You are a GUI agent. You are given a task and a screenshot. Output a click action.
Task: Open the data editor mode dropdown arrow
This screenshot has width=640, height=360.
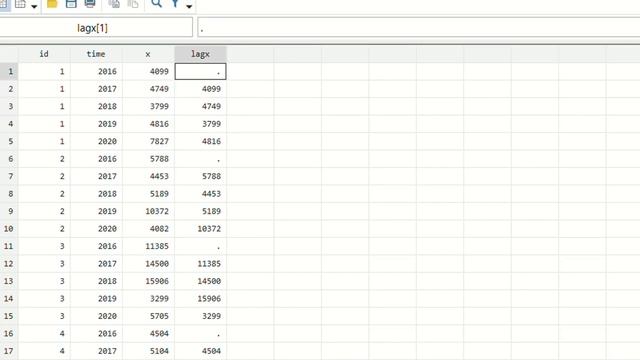point(34,6)
